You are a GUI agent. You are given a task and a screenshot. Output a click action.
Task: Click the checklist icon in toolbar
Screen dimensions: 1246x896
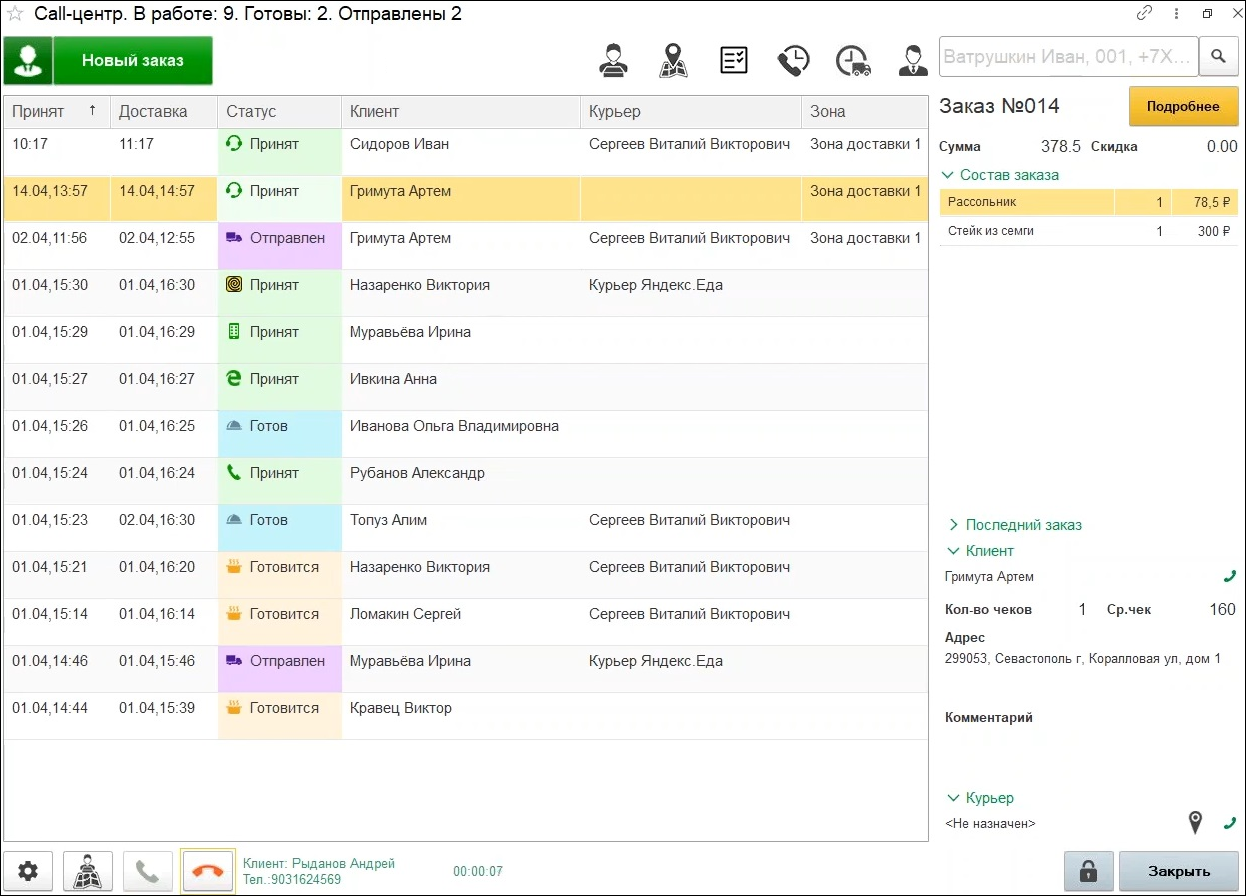[x=734, y=60]
